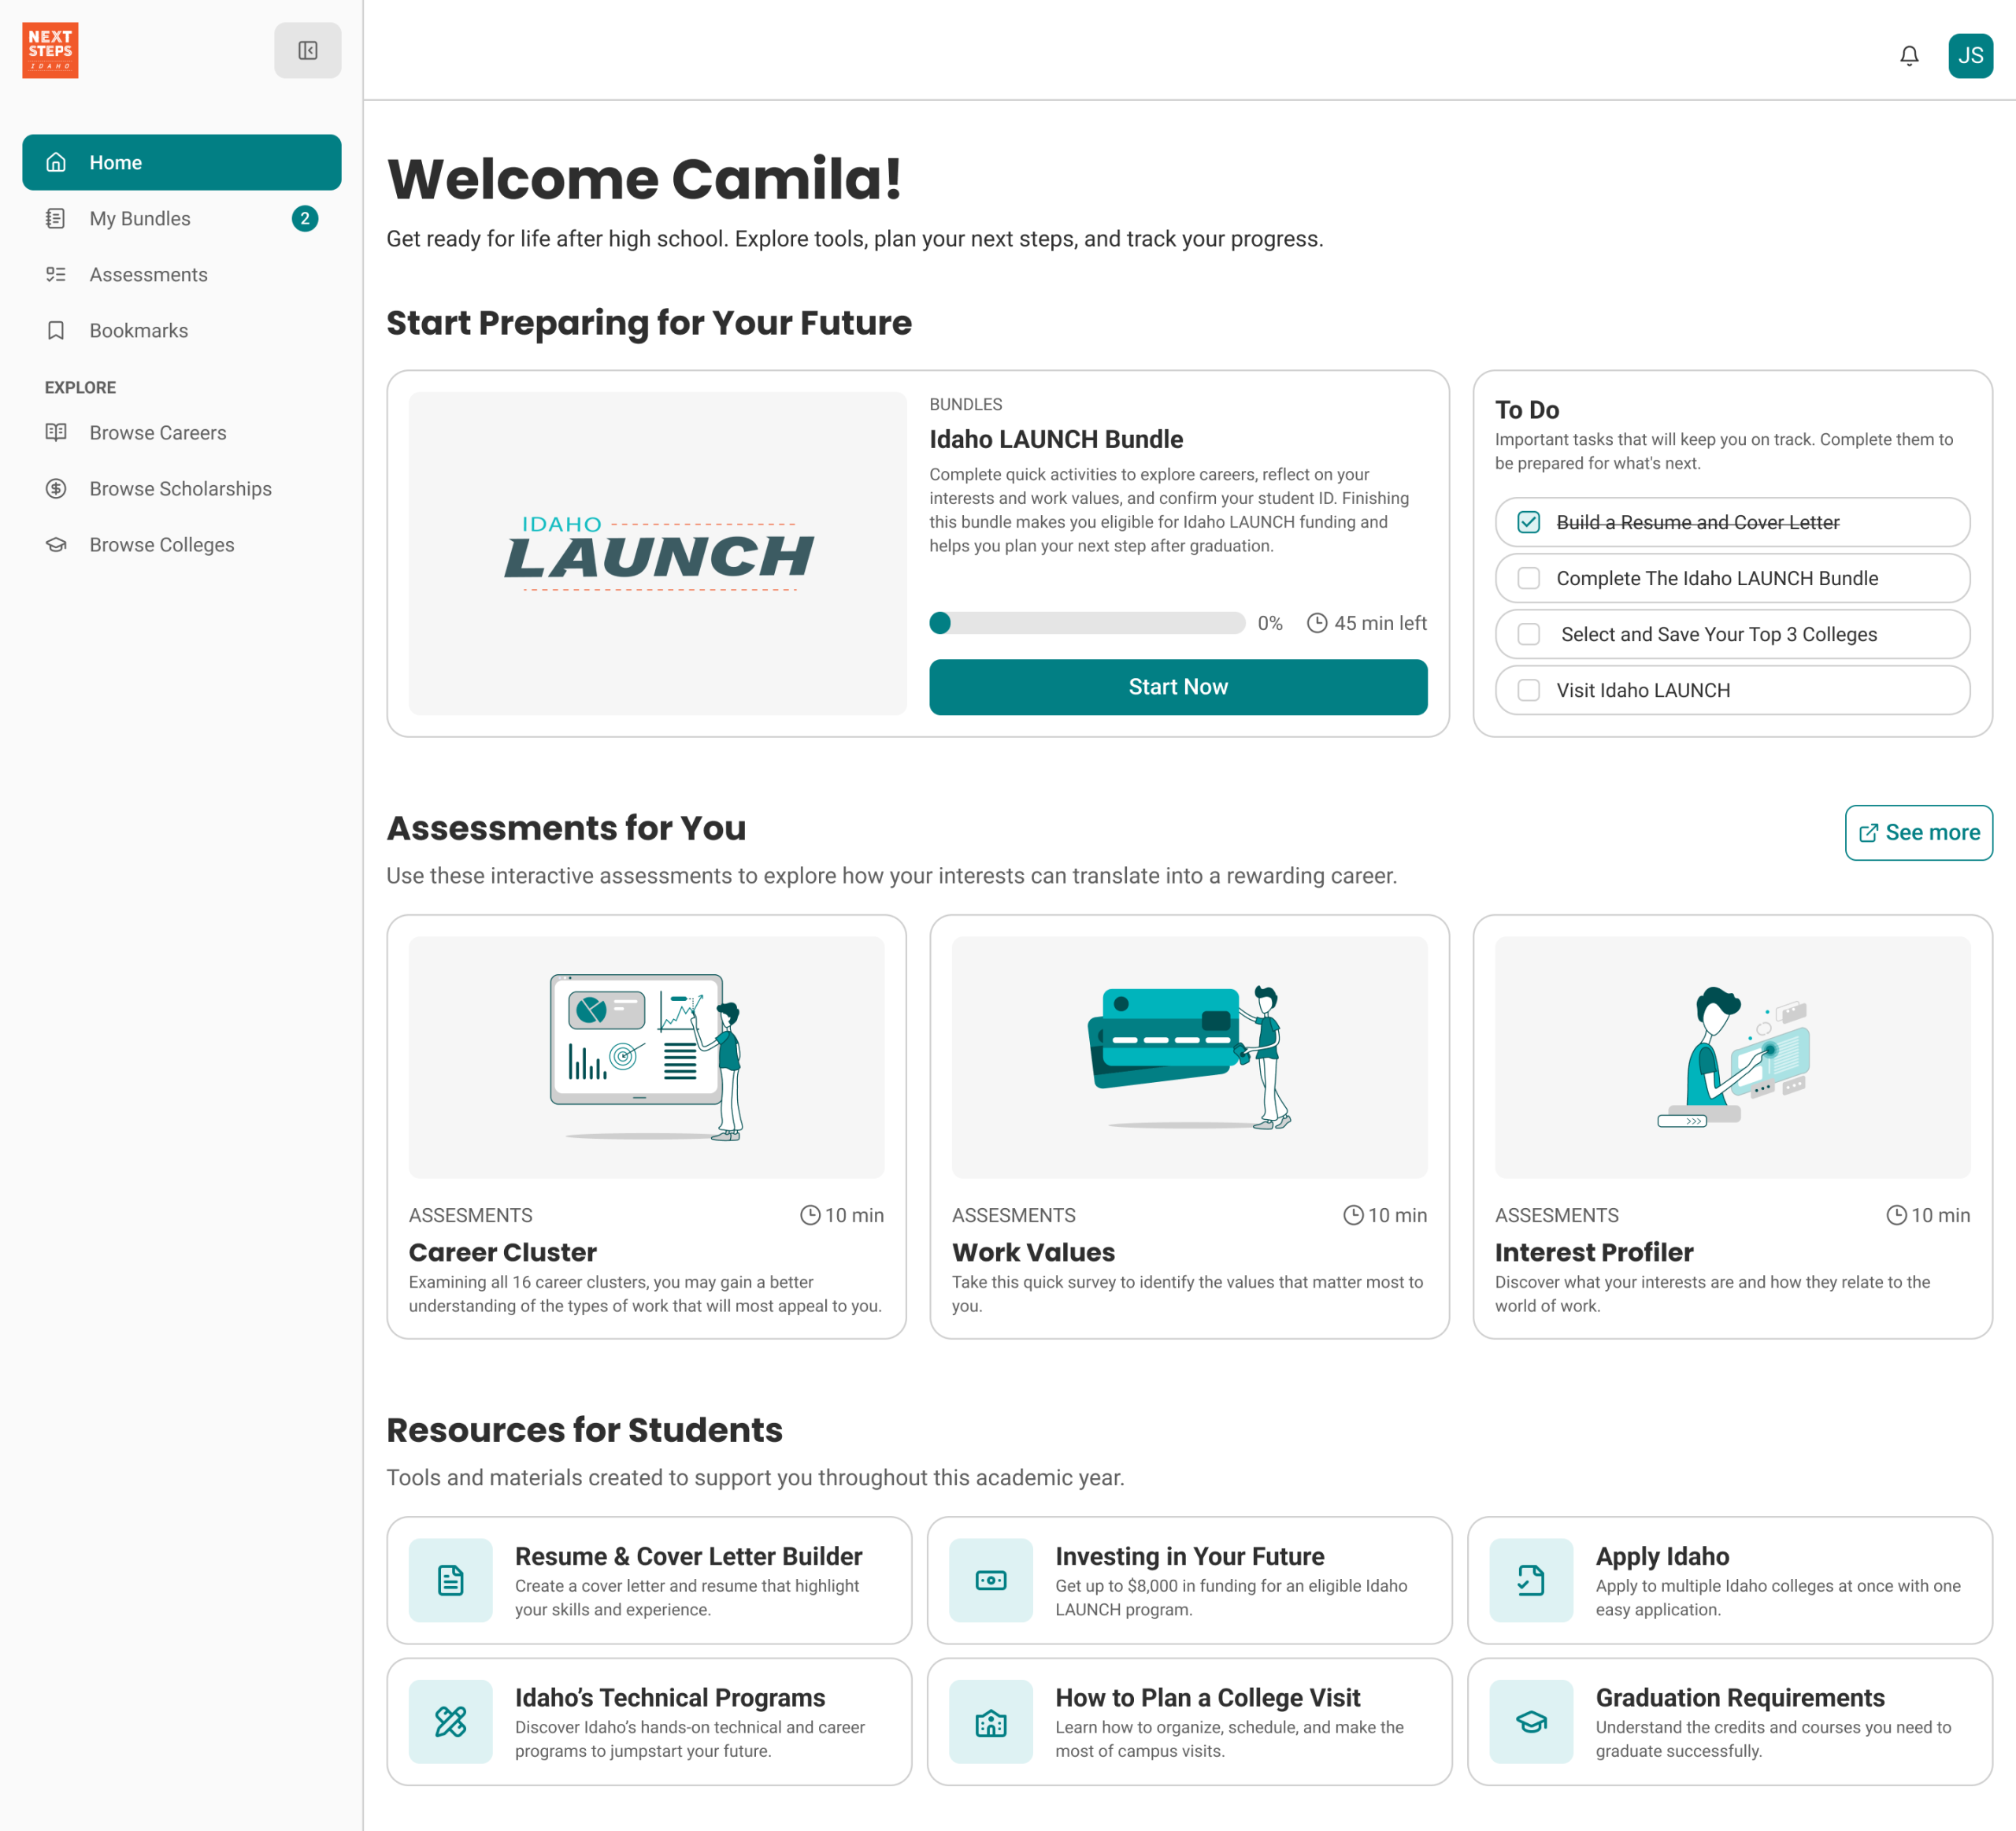Uncheck Build a Resume and Cover Letter
Screen dimensions: 2016x1831
[1528, 522]
